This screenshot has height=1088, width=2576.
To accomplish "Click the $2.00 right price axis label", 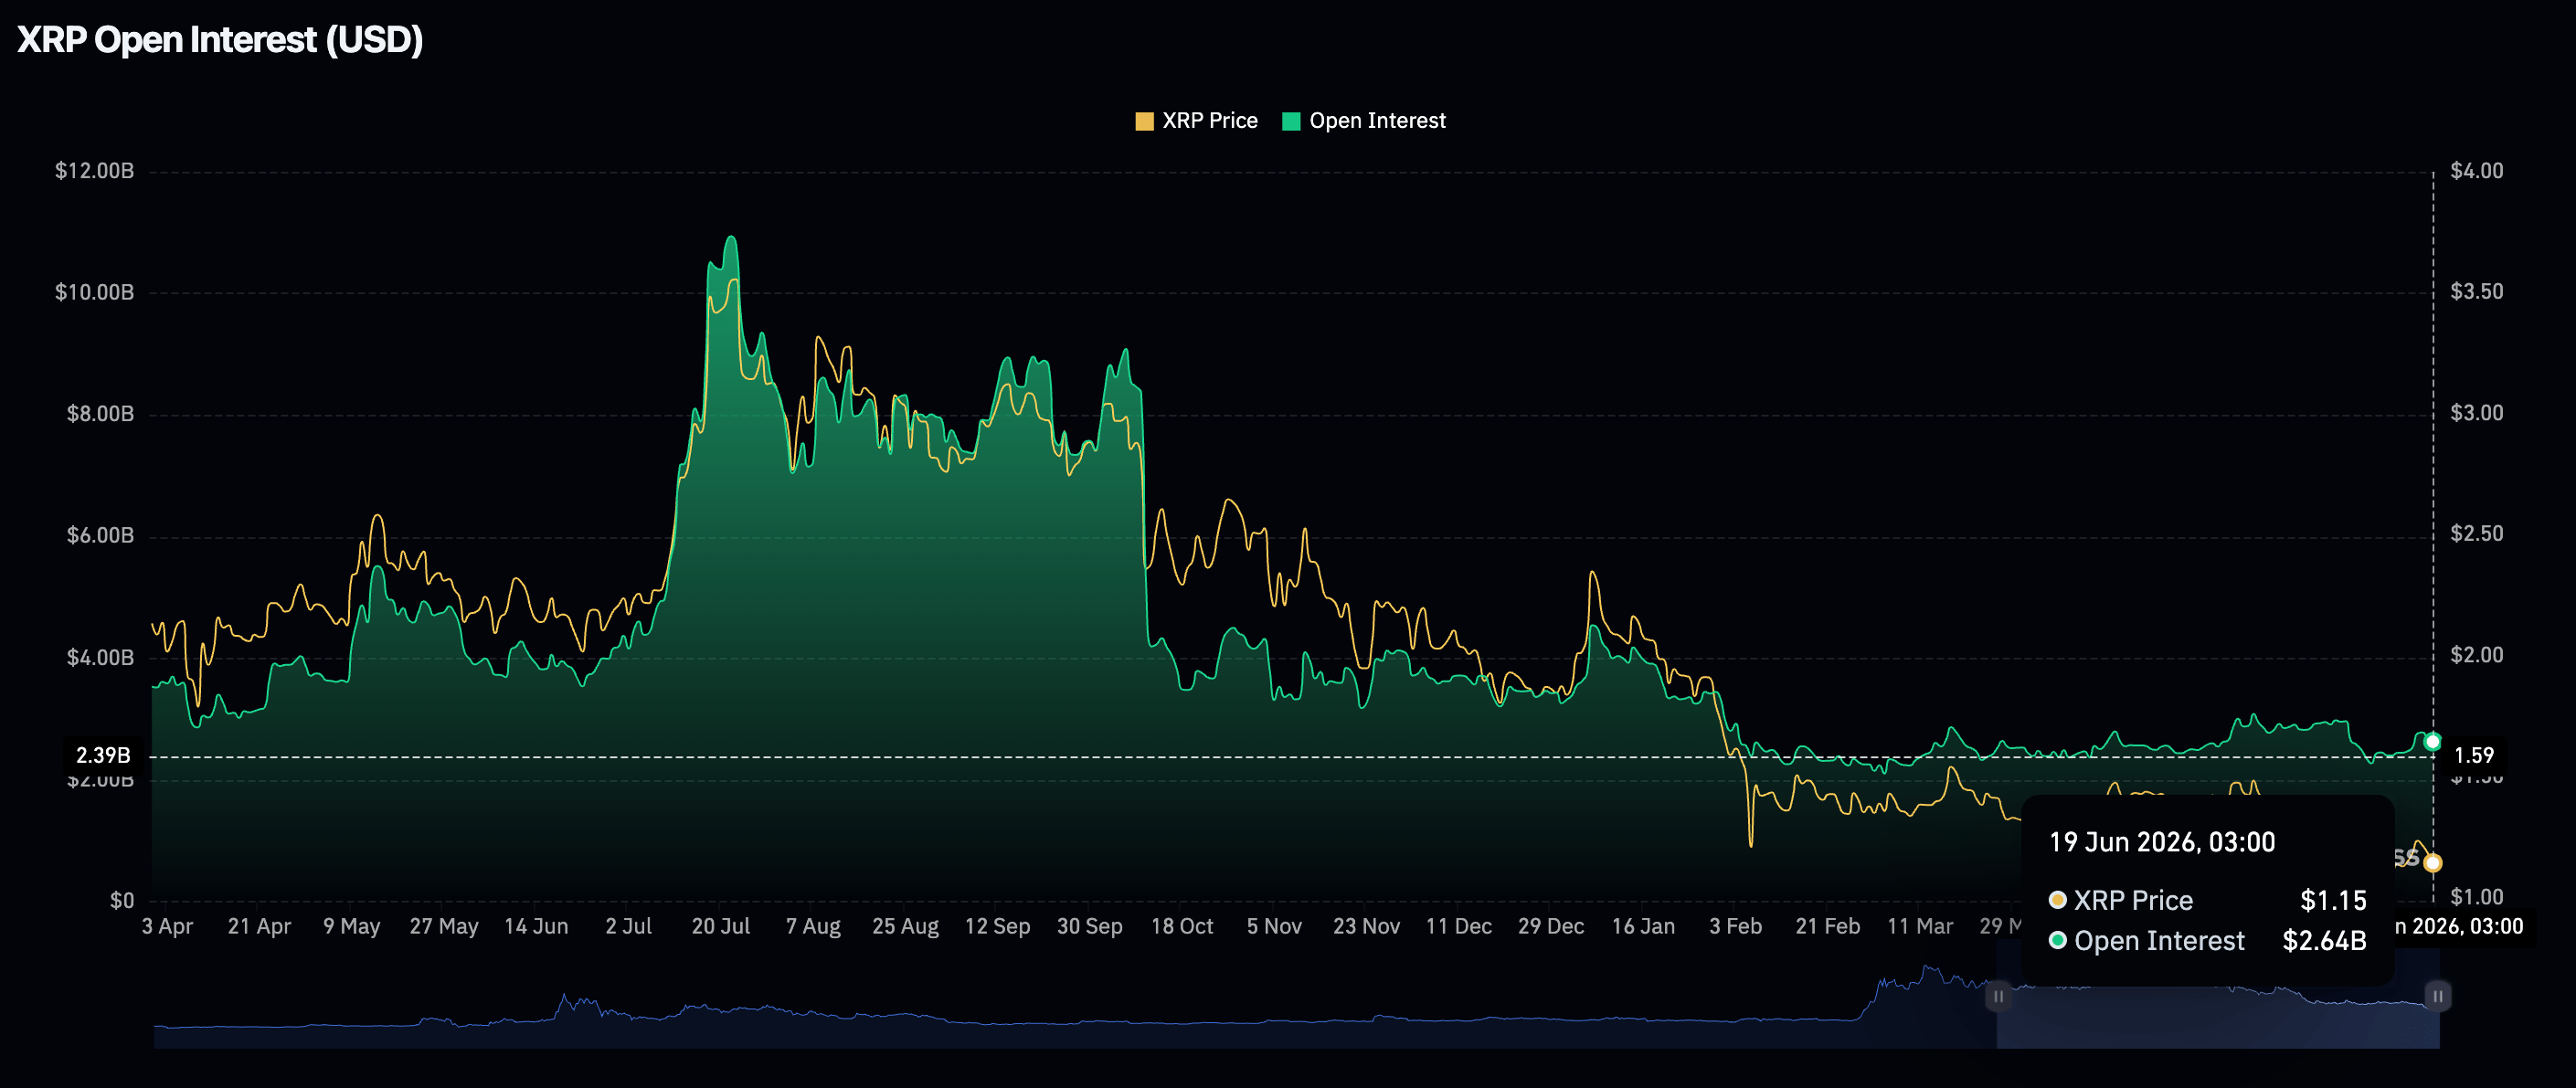I will pos(2476,655).
